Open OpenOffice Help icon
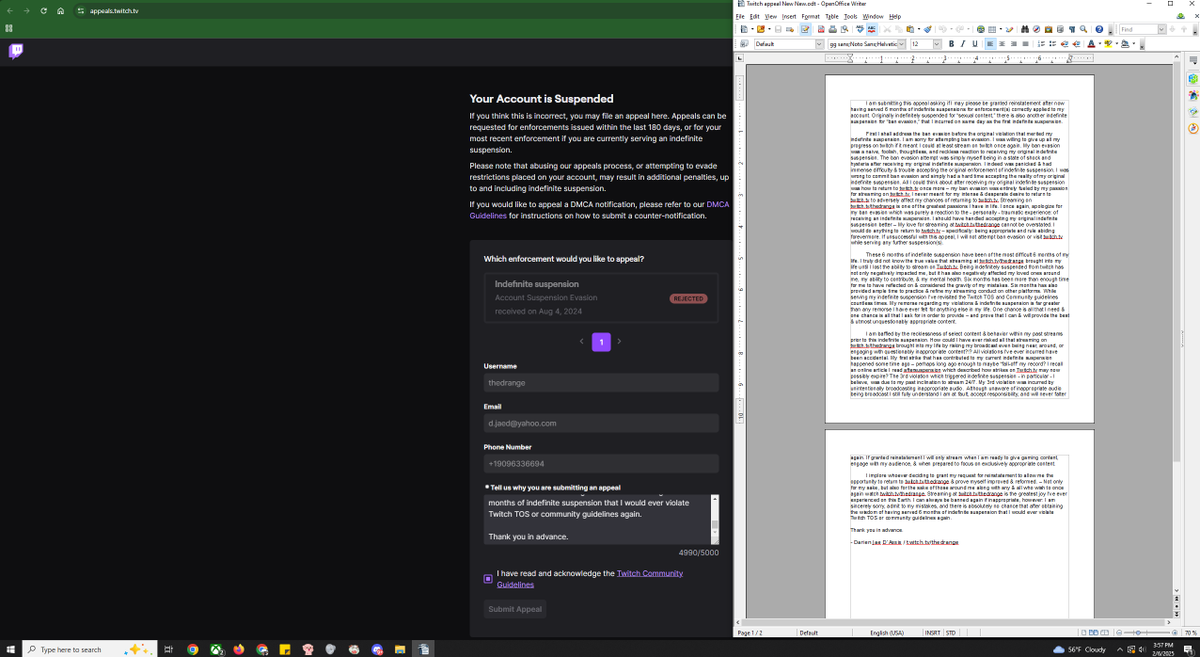1200x657 pixels. pos(1098,29)
